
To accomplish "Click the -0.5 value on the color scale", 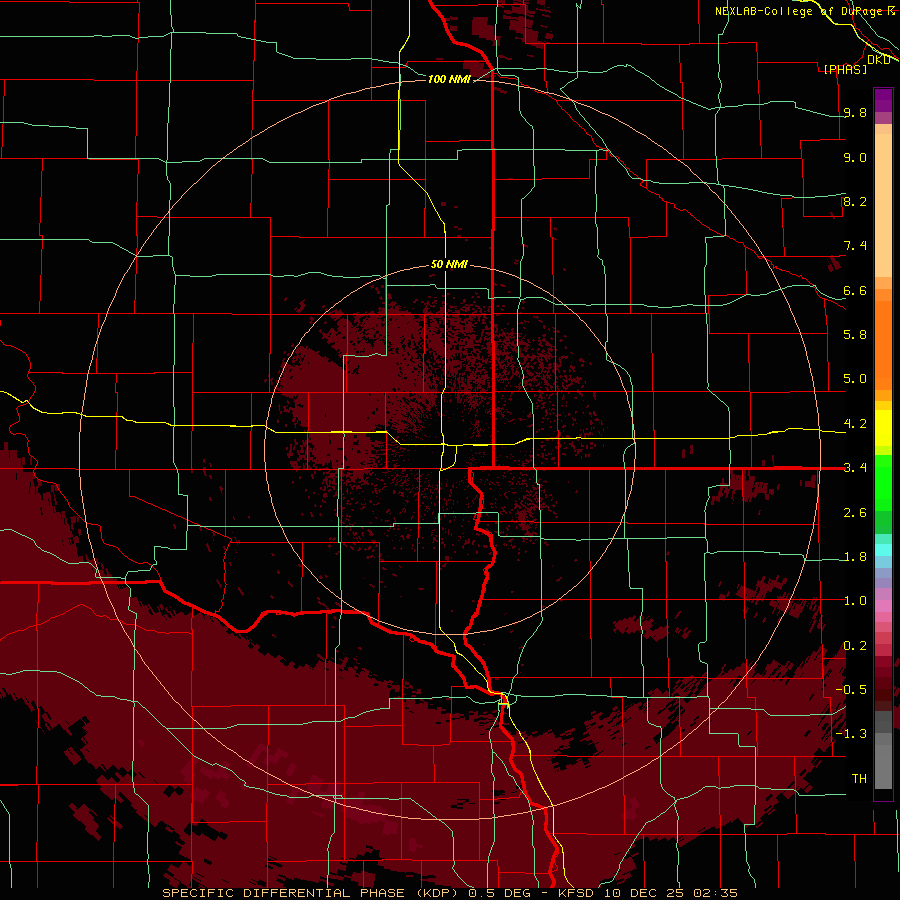I will 851,689.
